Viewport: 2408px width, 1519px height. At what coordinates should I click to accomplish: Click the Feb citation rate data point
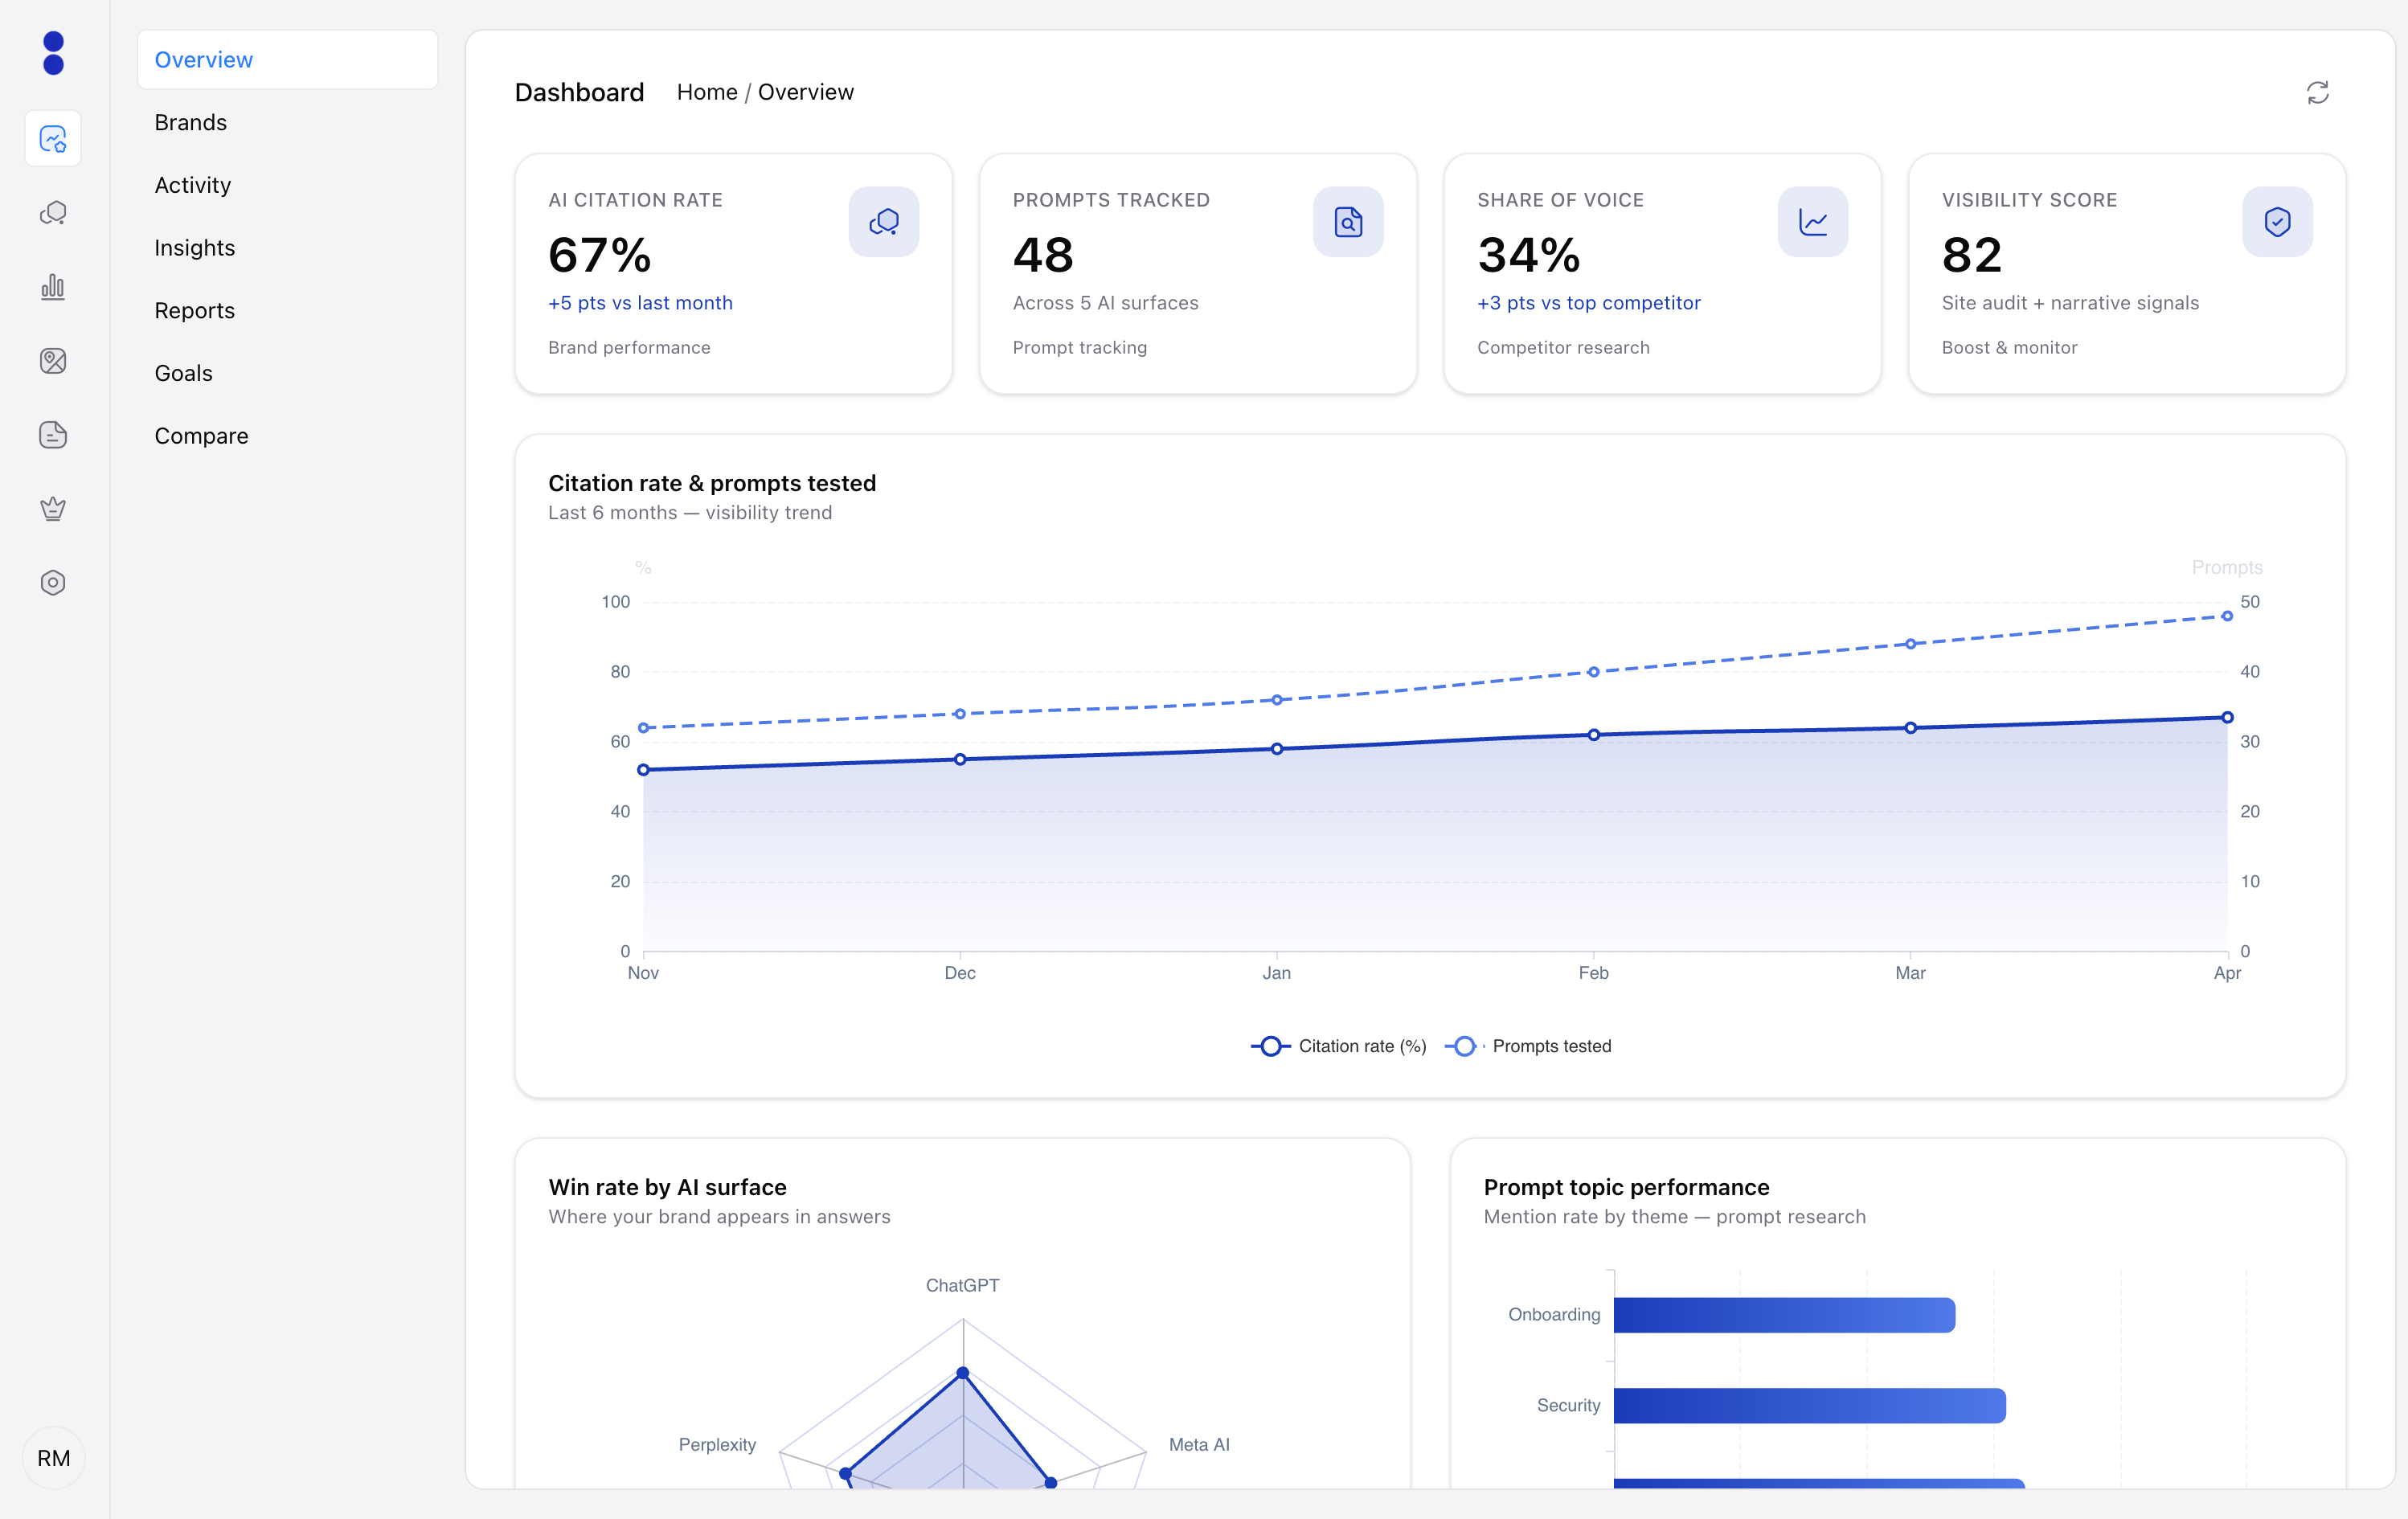tap(1594, 735)
